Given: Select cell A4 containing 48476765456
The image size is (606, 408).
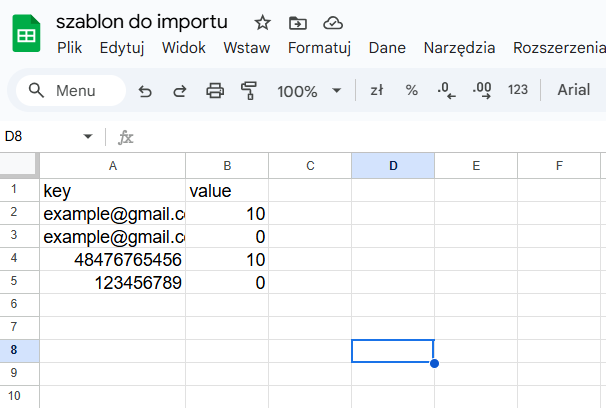Looking at the screenshot, I should [x=112, y=260].
